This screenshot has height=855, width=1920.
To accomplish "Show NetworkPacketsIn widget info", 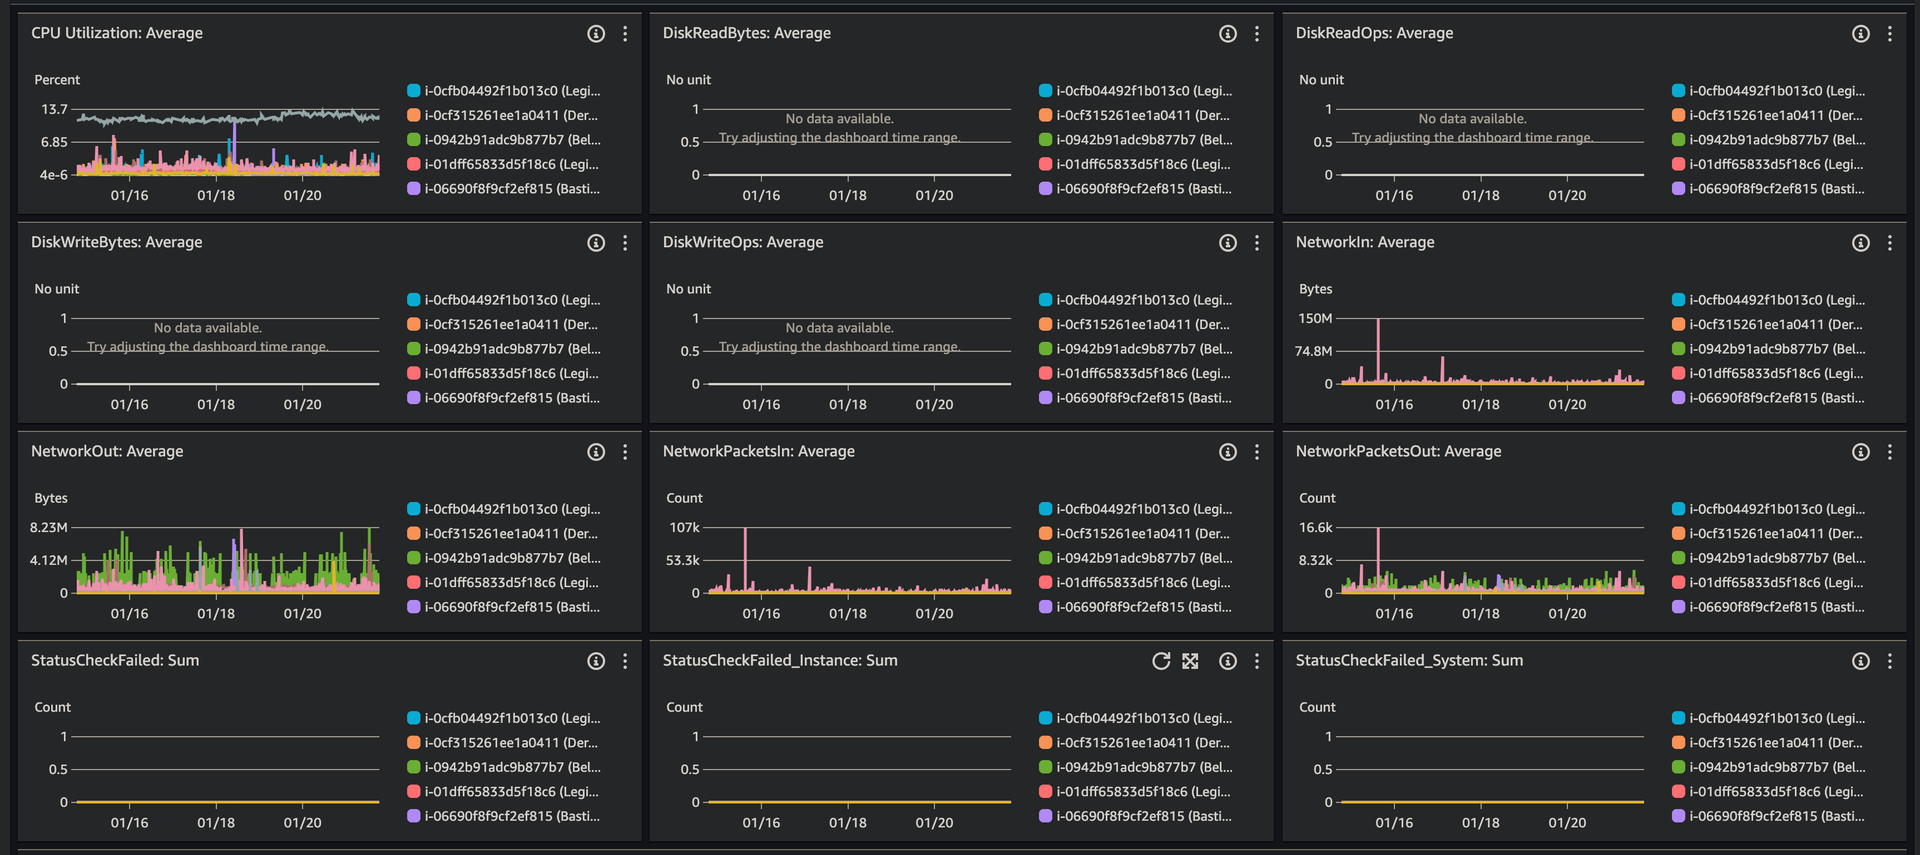I will [1228, 452].
